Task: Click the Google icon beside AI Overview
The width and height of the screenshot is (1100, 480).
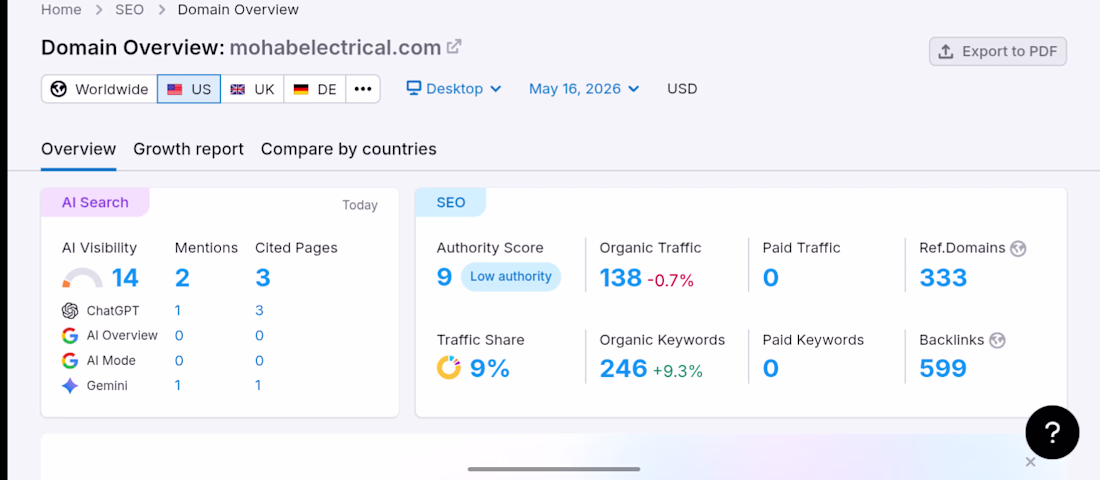Action: click(x=69, y=335)
